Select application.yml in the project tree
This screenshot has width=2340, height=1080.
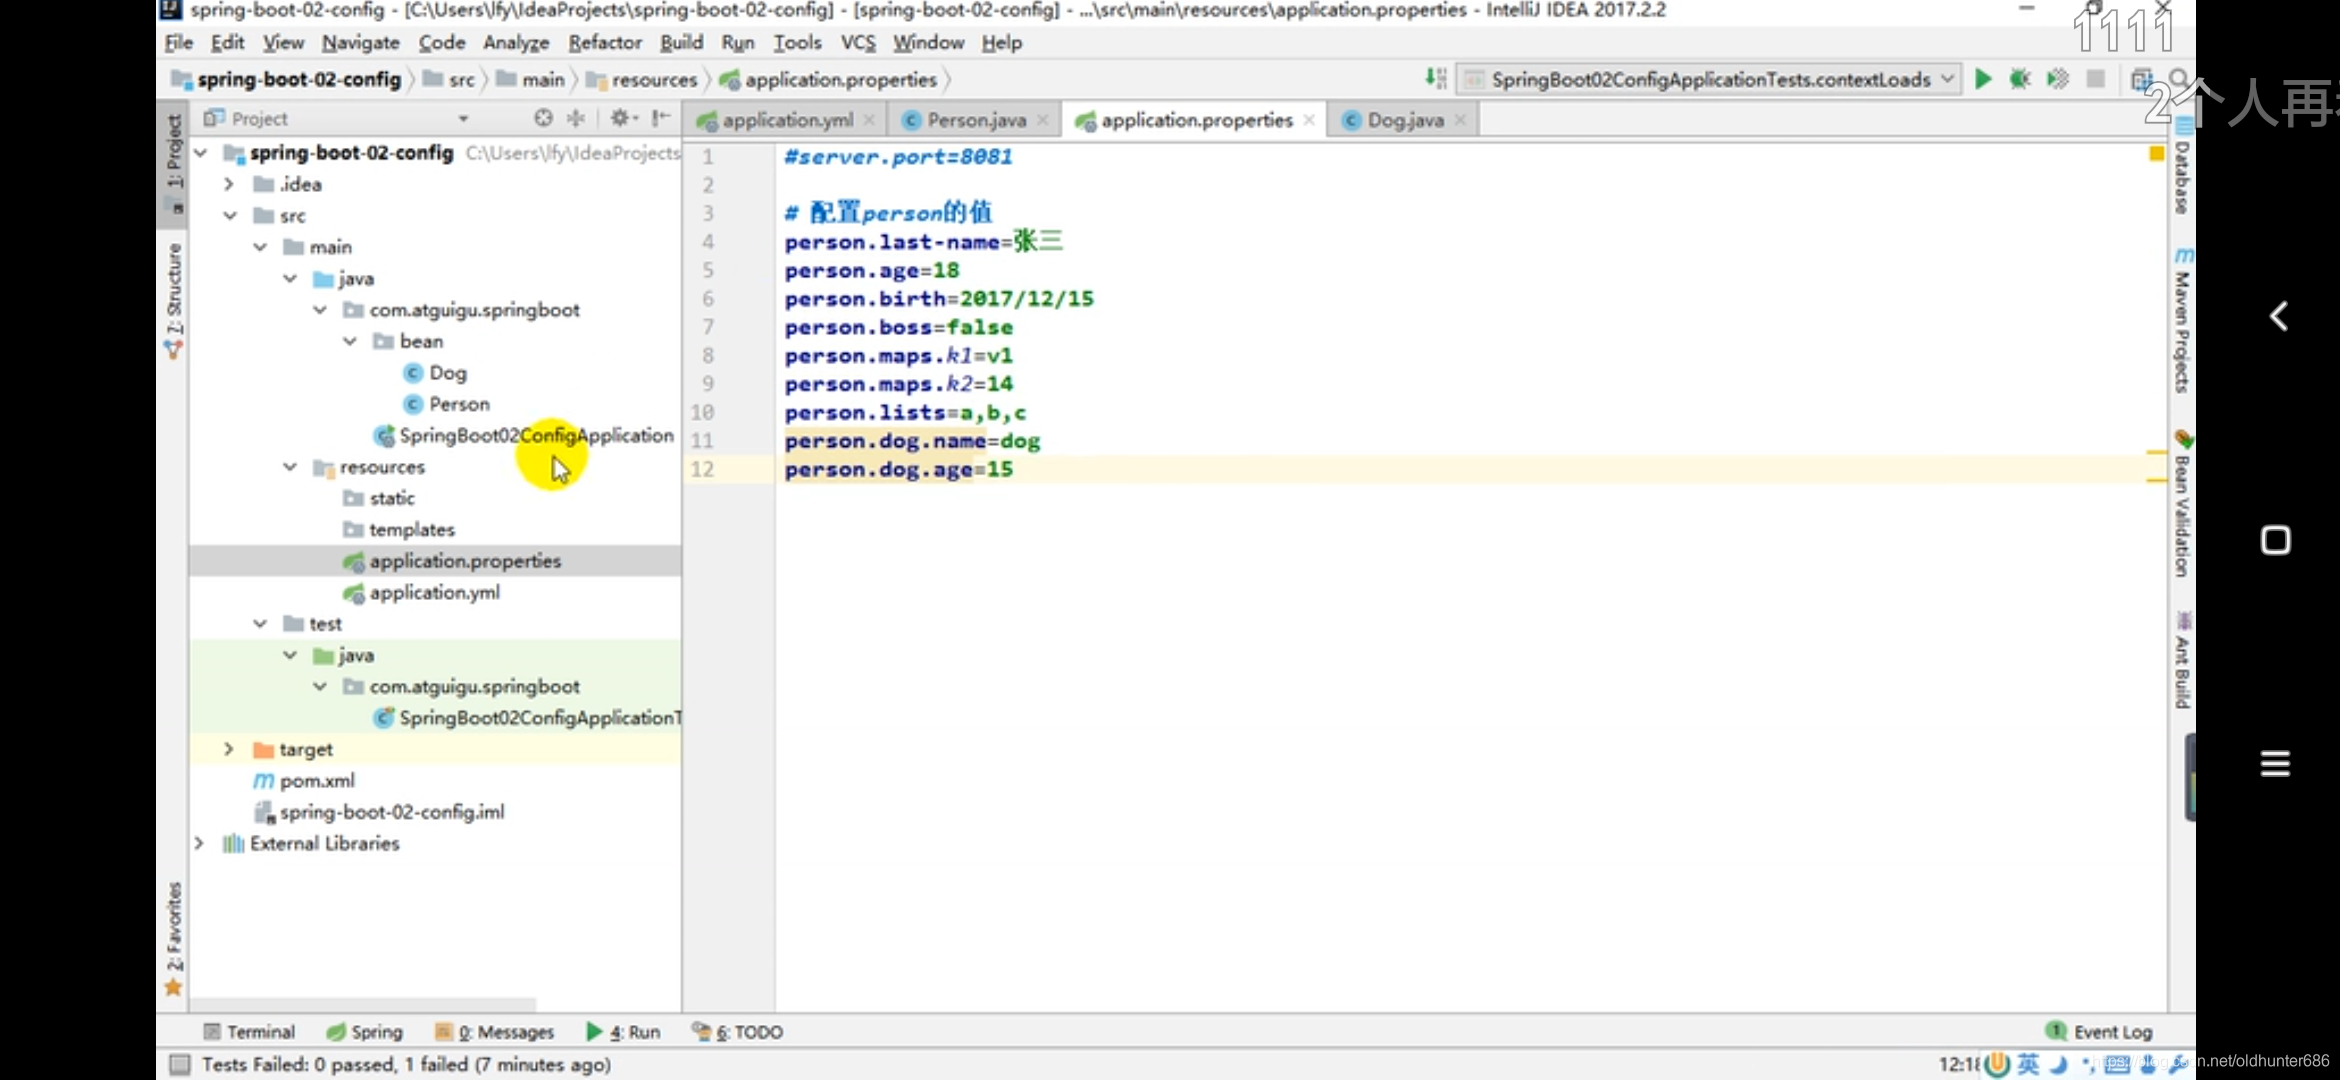434,592
